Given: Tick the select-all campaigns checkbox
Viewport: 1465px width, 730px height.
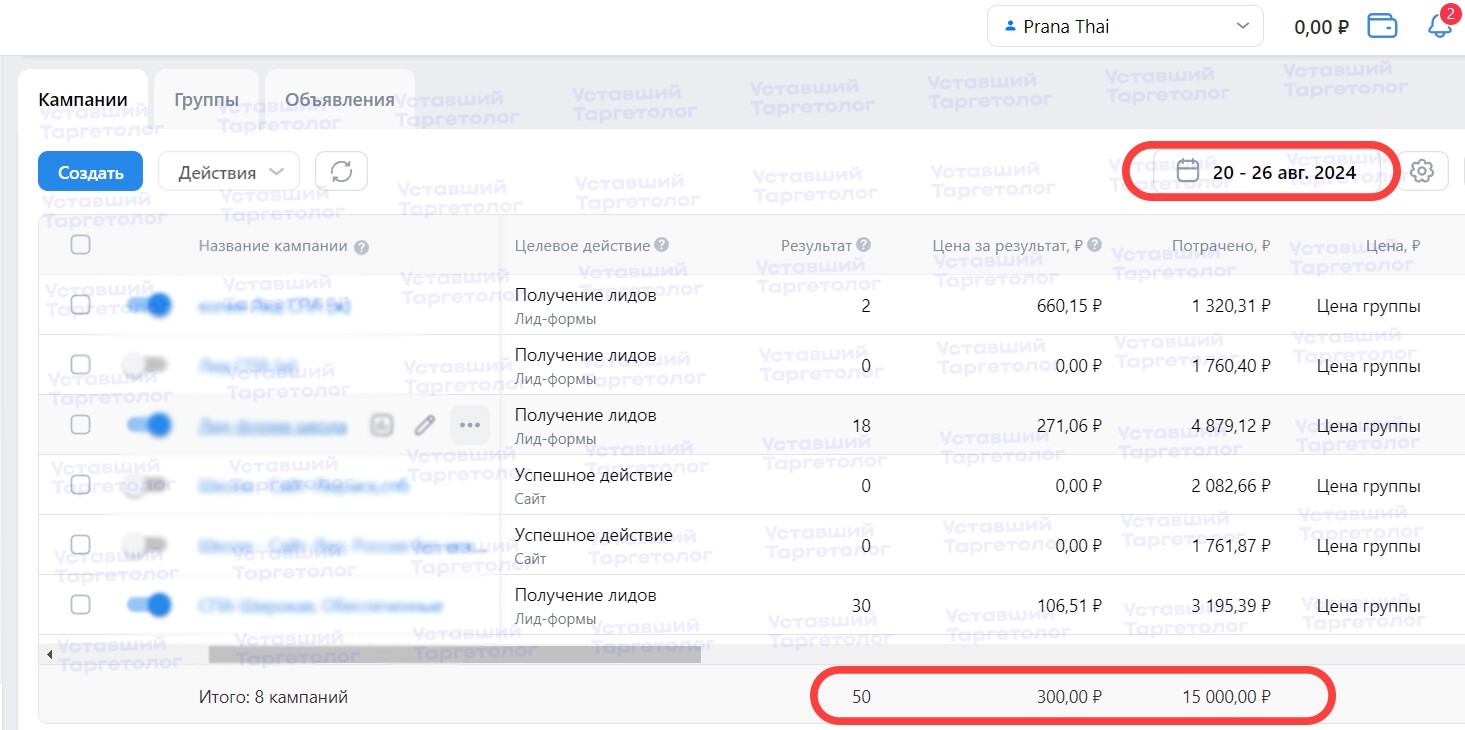Looking at the screenshot, I should [81, 245].
